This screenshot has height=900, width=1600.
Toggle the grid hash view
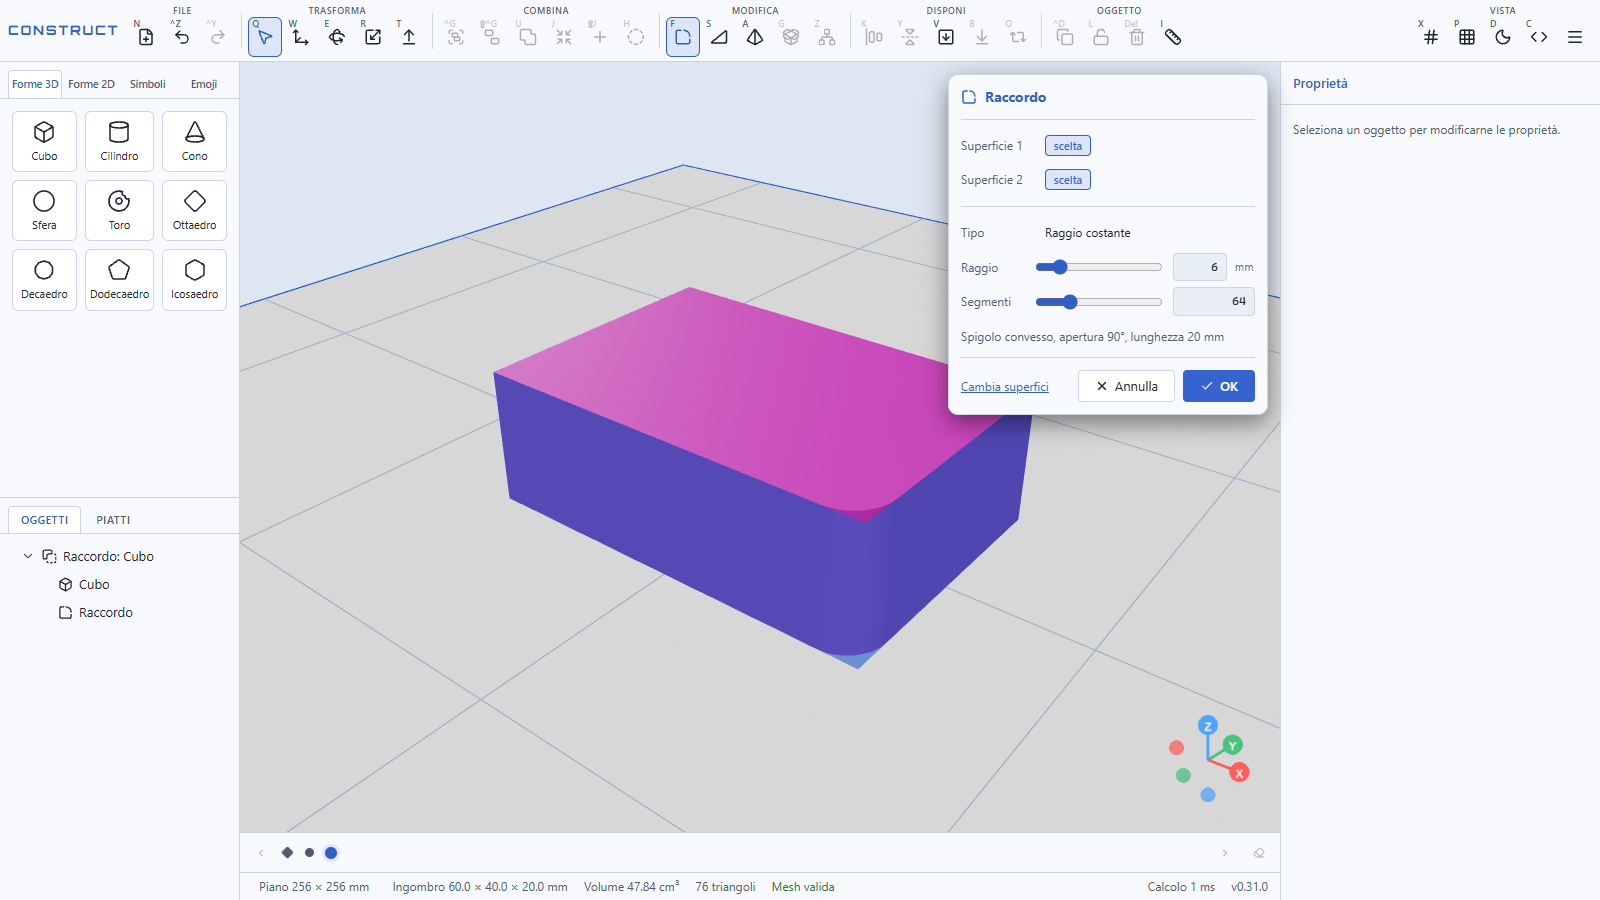click(x=1431, y=37)
